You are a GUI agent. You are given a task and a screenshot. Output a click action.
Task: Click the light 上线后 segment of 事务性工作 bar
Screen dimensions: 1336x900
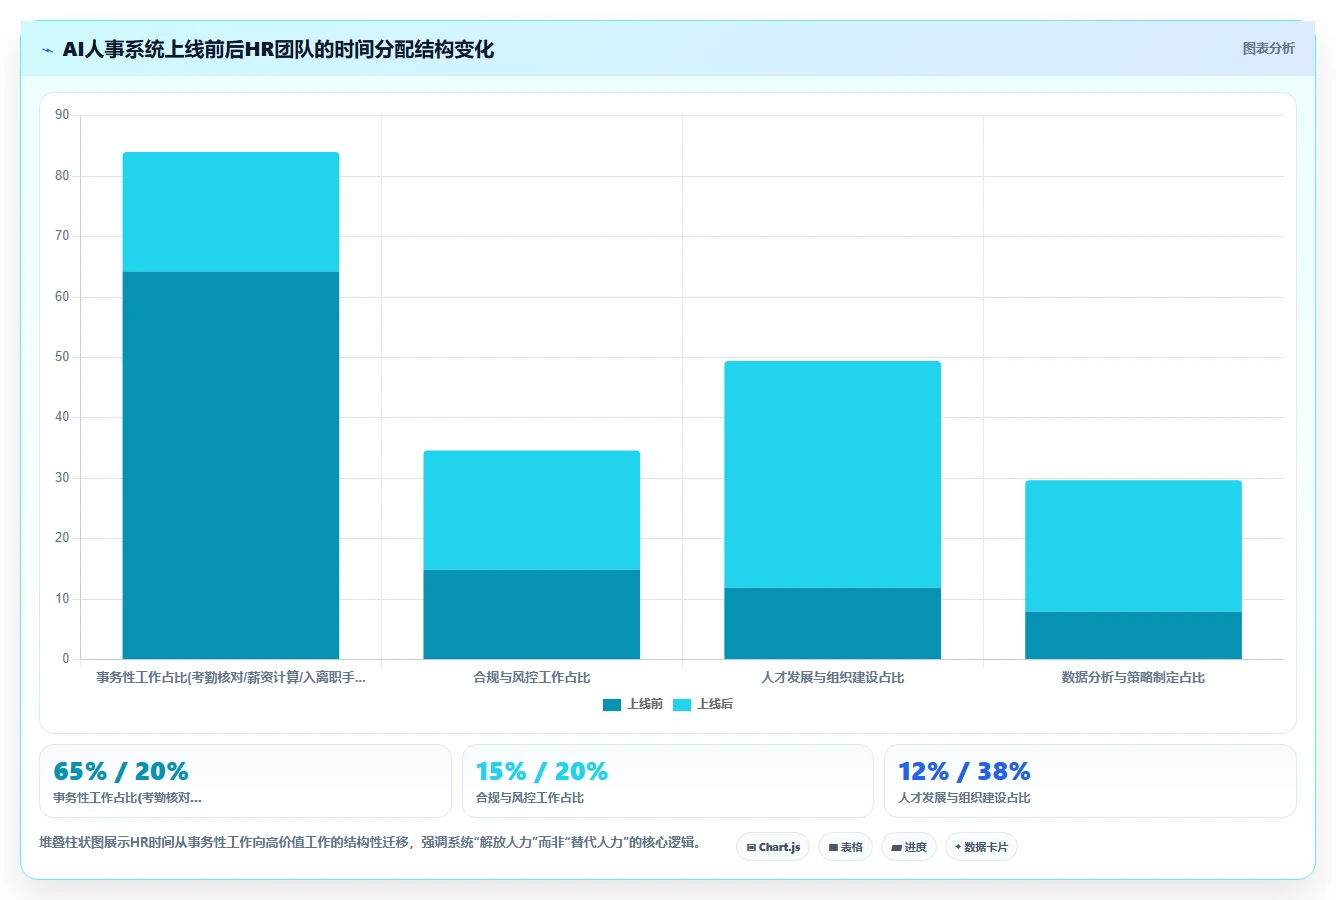(x=231, y=212)
